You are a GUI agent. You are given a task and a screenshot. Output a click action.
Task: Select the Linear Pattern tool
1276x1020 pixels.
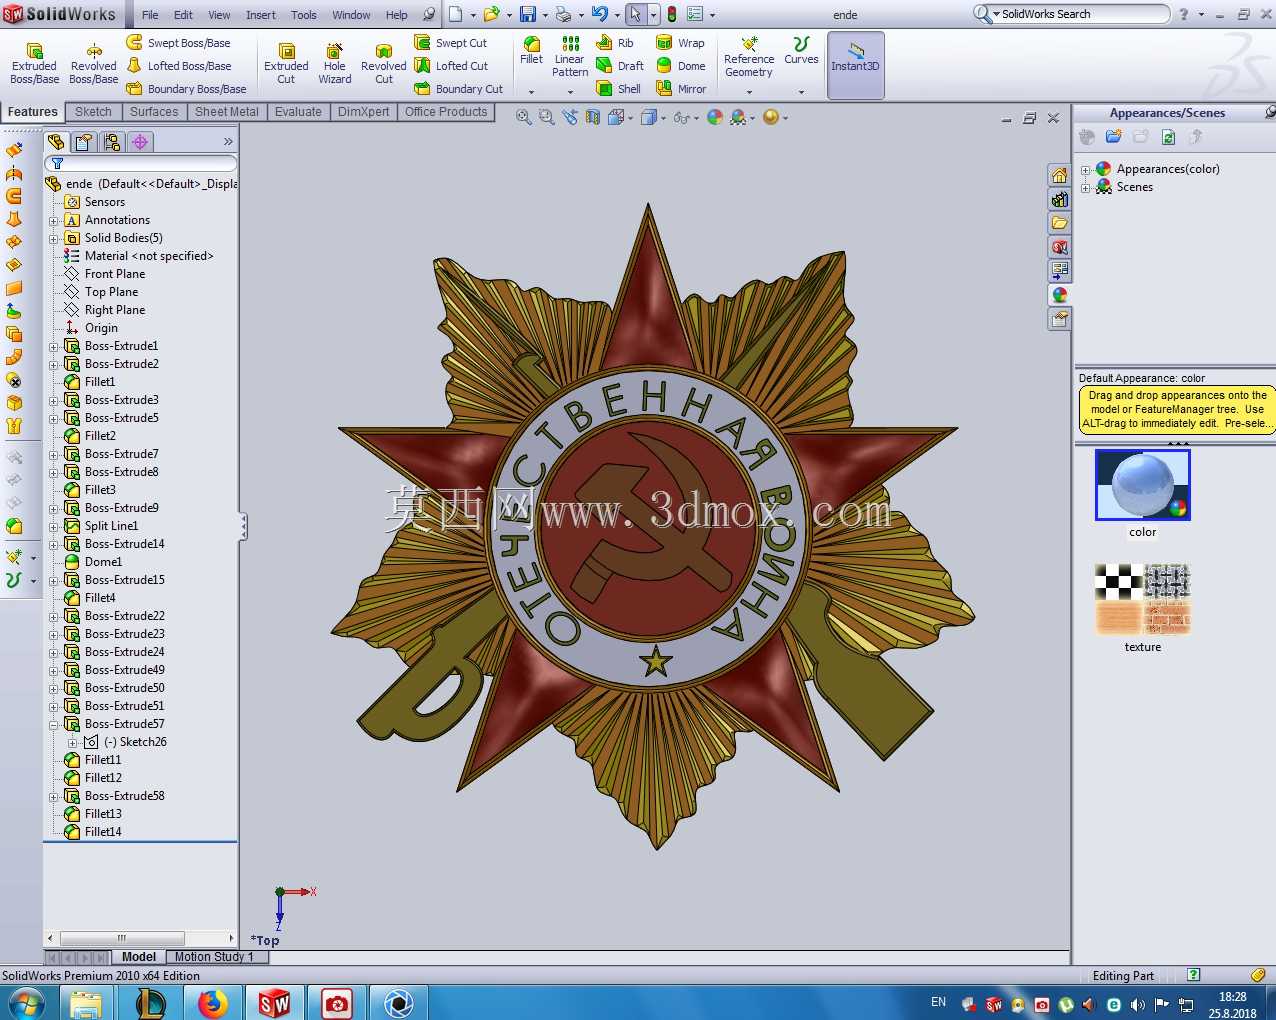pyautogui.click(x=570, y=56)
